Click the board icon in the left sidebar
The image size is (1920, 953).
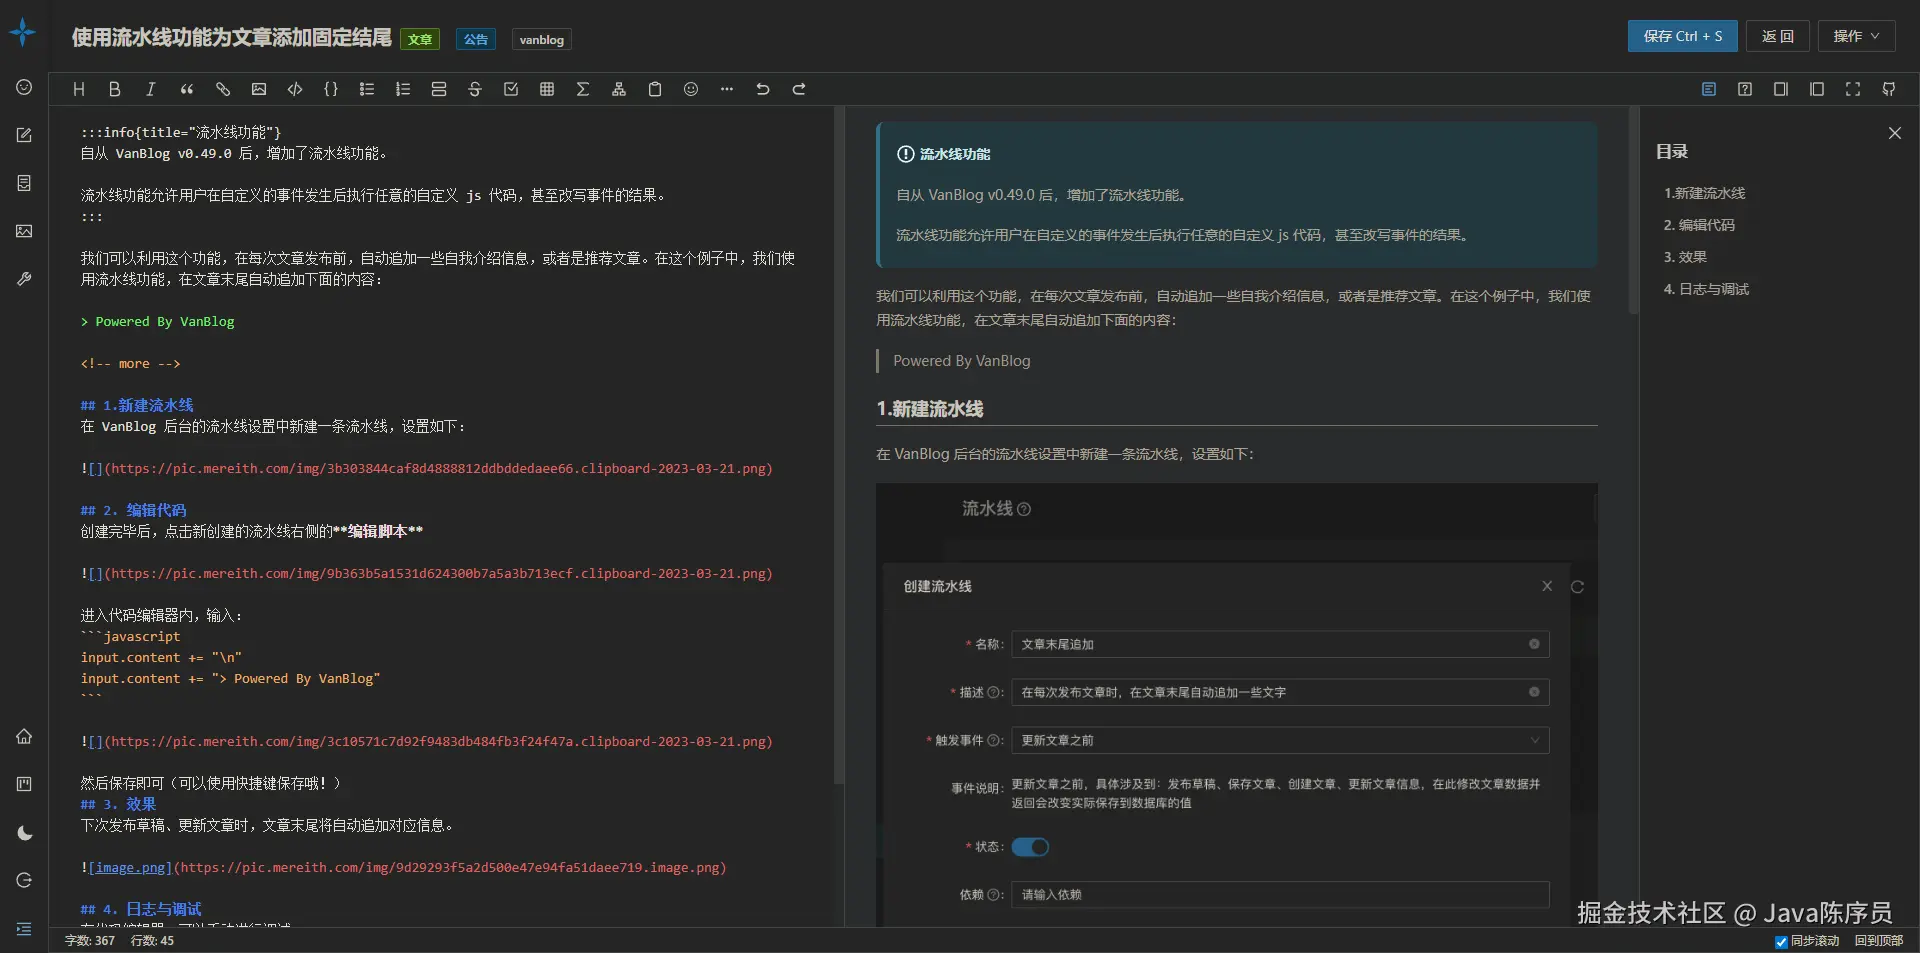[x=24, y=784]
